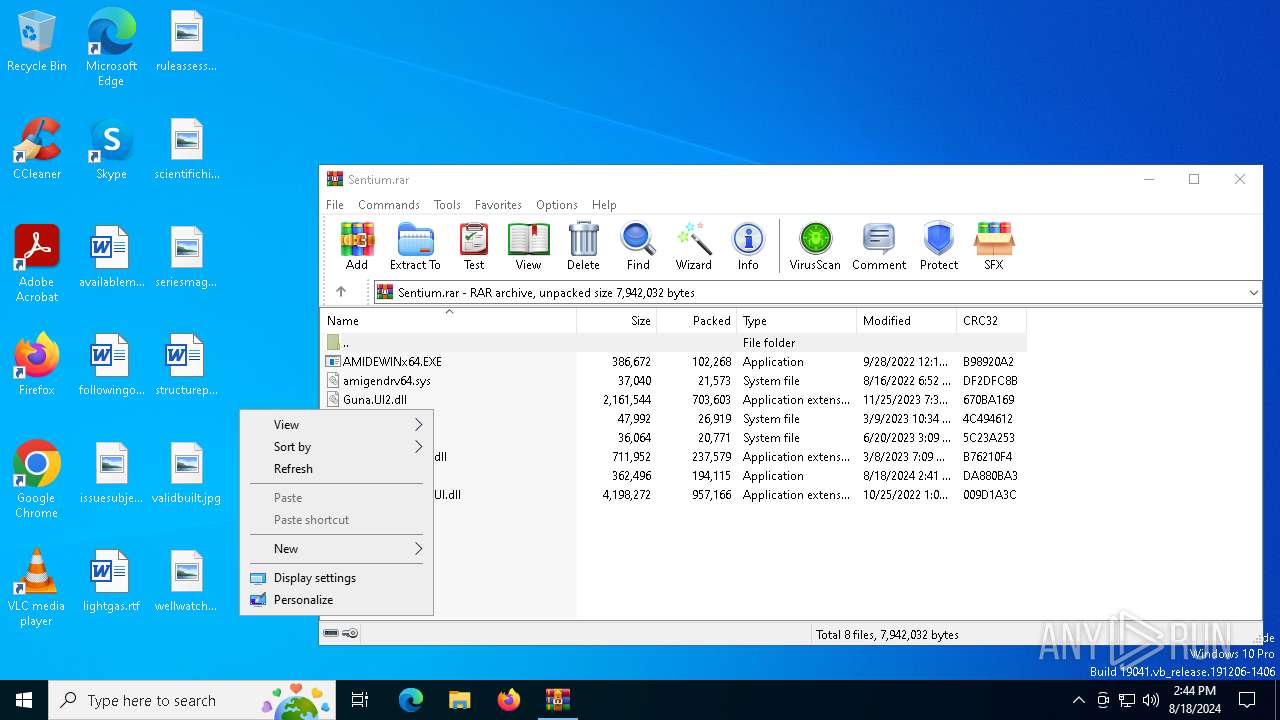The width and height of the screenshot is (1280, 720).
Task: Select the validbuilt.jpg desktop file
Action: [187, 473]
